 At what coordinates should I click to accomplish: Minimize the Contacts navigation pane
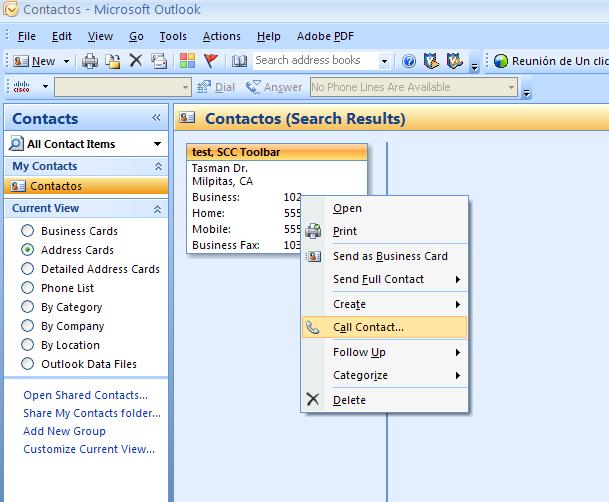[156, 118]
